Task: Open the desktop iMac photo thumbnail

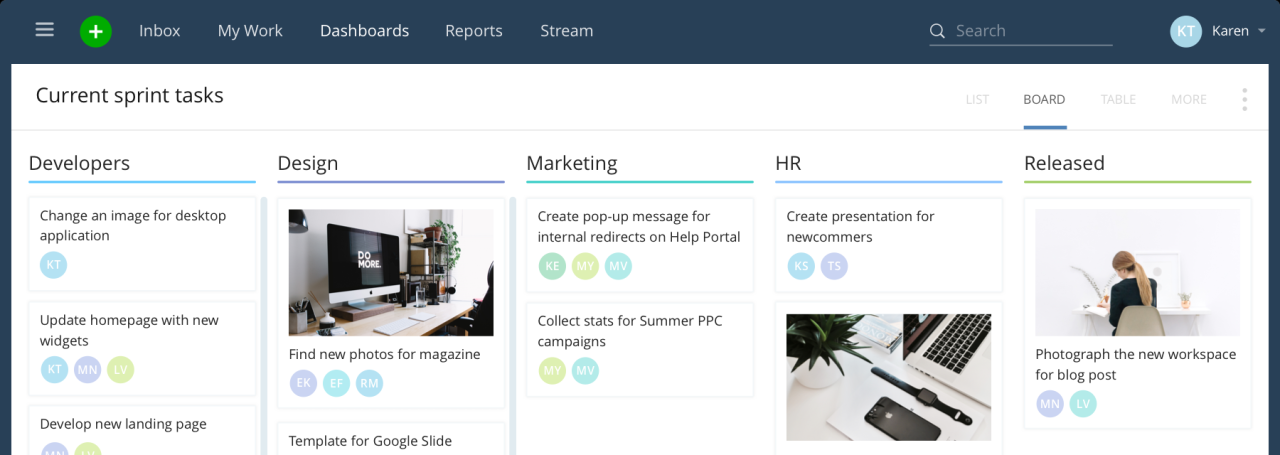Action: click(391, 272)
